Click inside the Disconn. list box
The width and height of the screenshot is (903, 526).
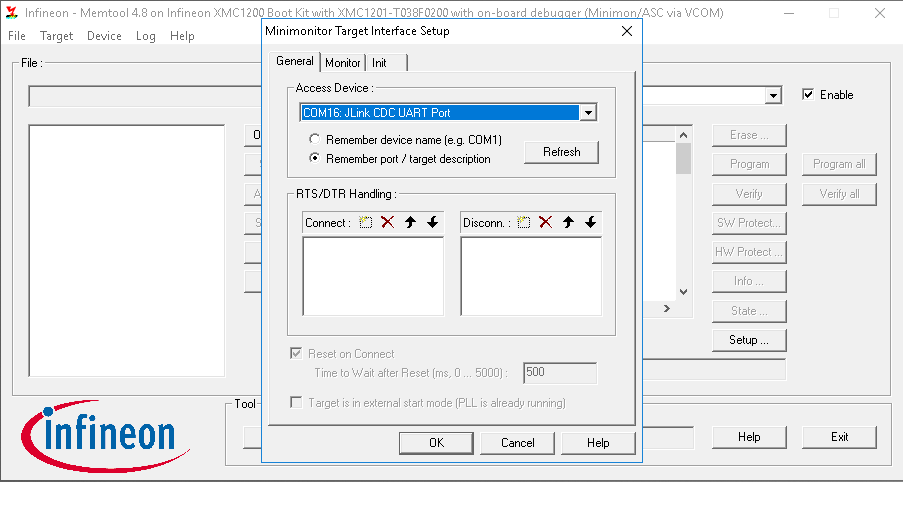pyautogui.click(x=531, y=277)
